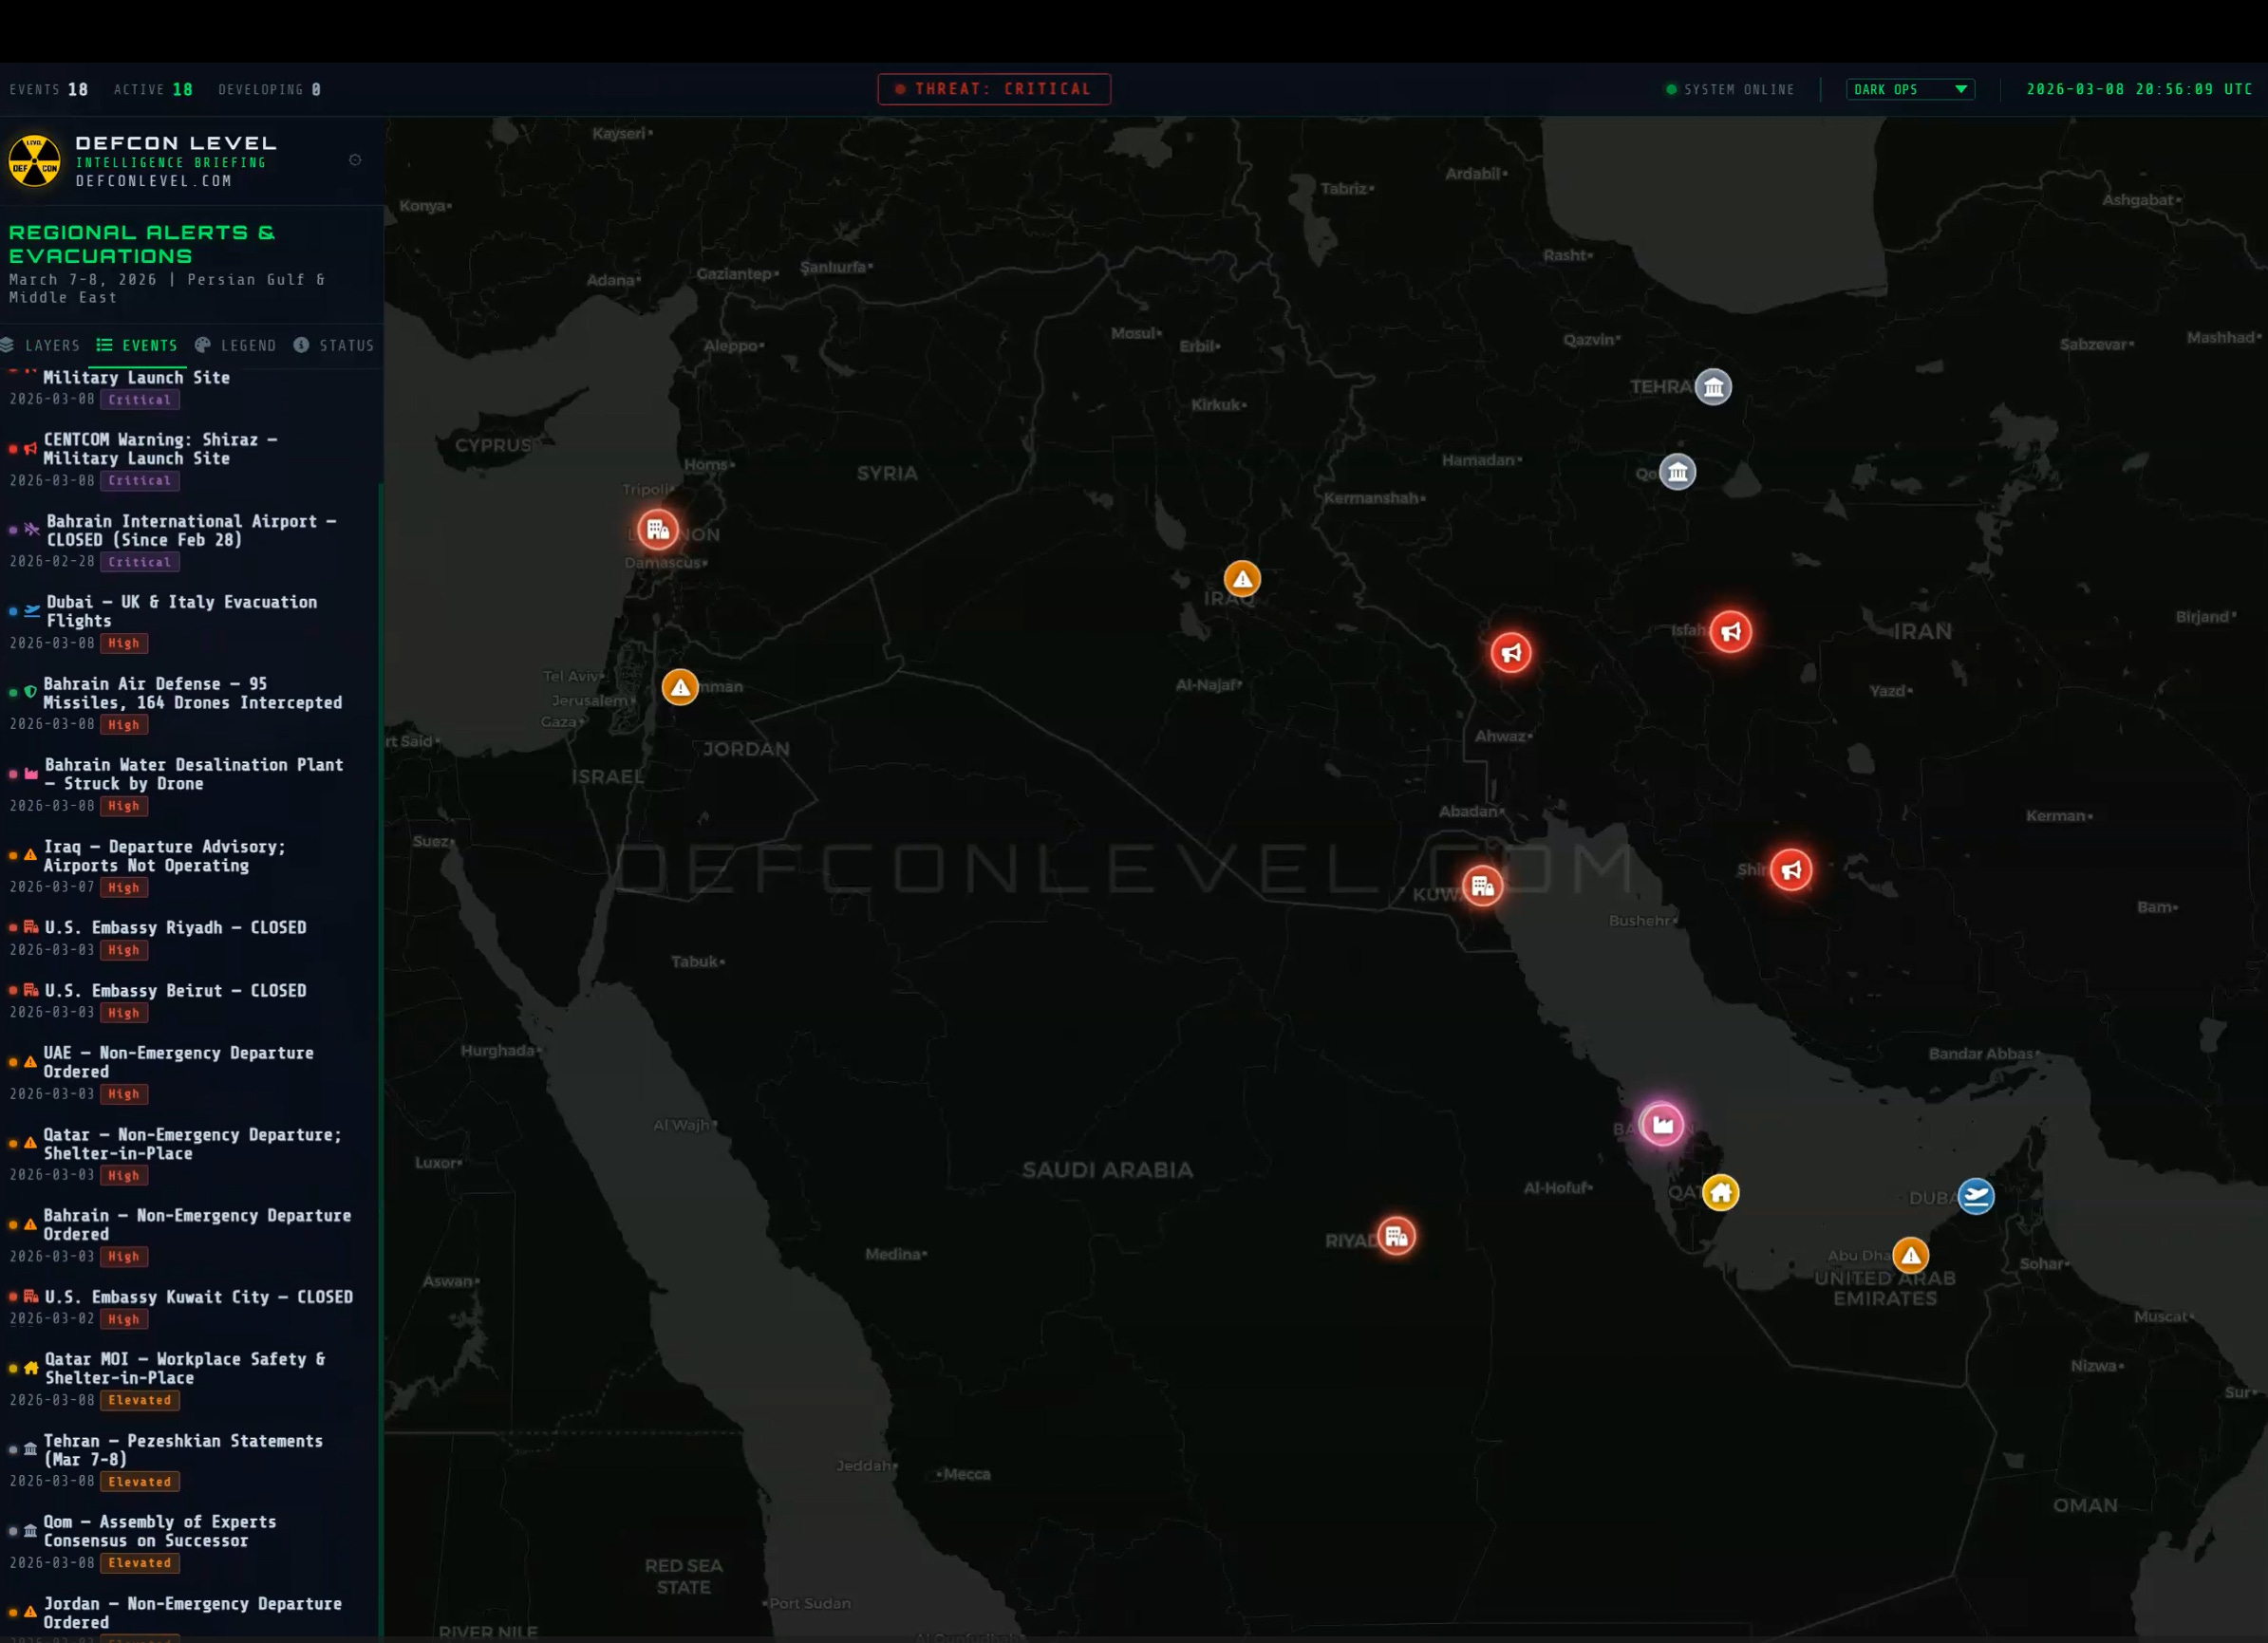Select the Shiraz megaphone warning marker

1790,870
